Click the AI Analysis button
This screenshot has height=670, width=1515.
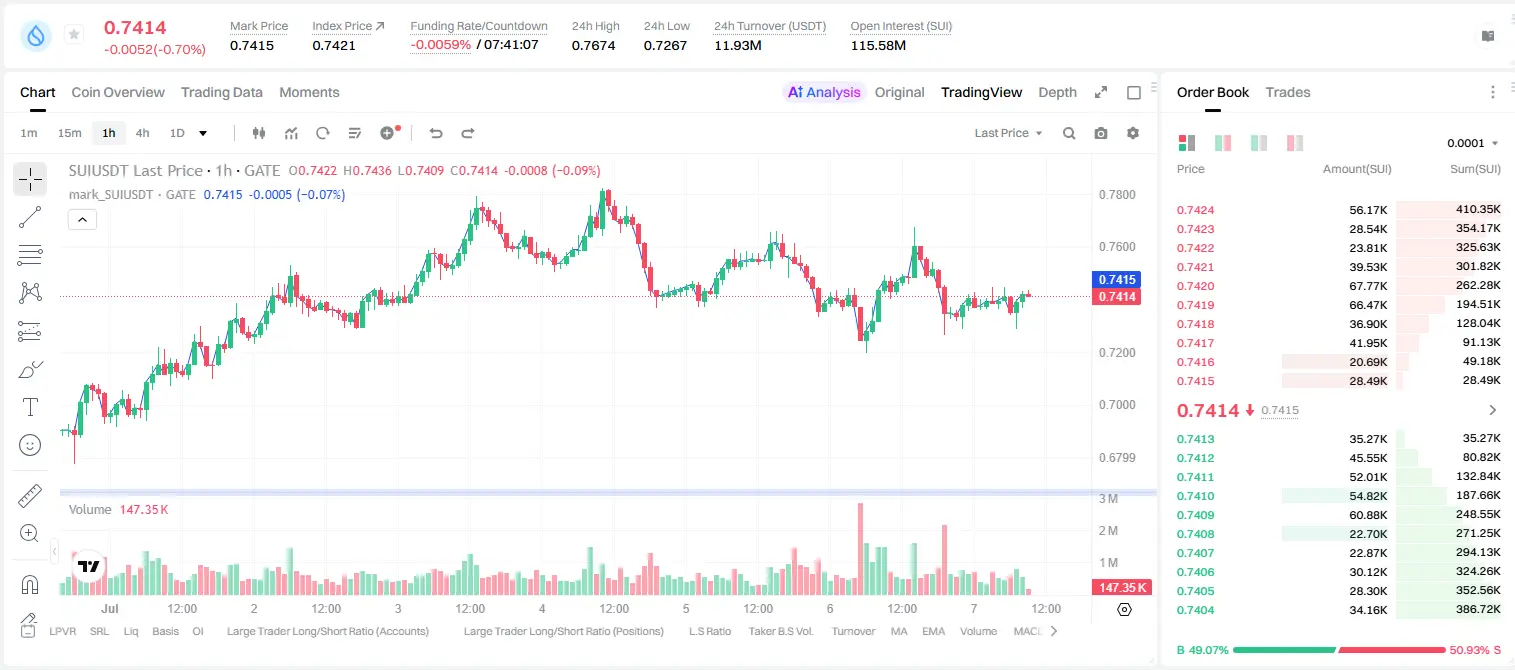[x=824, y=92]
